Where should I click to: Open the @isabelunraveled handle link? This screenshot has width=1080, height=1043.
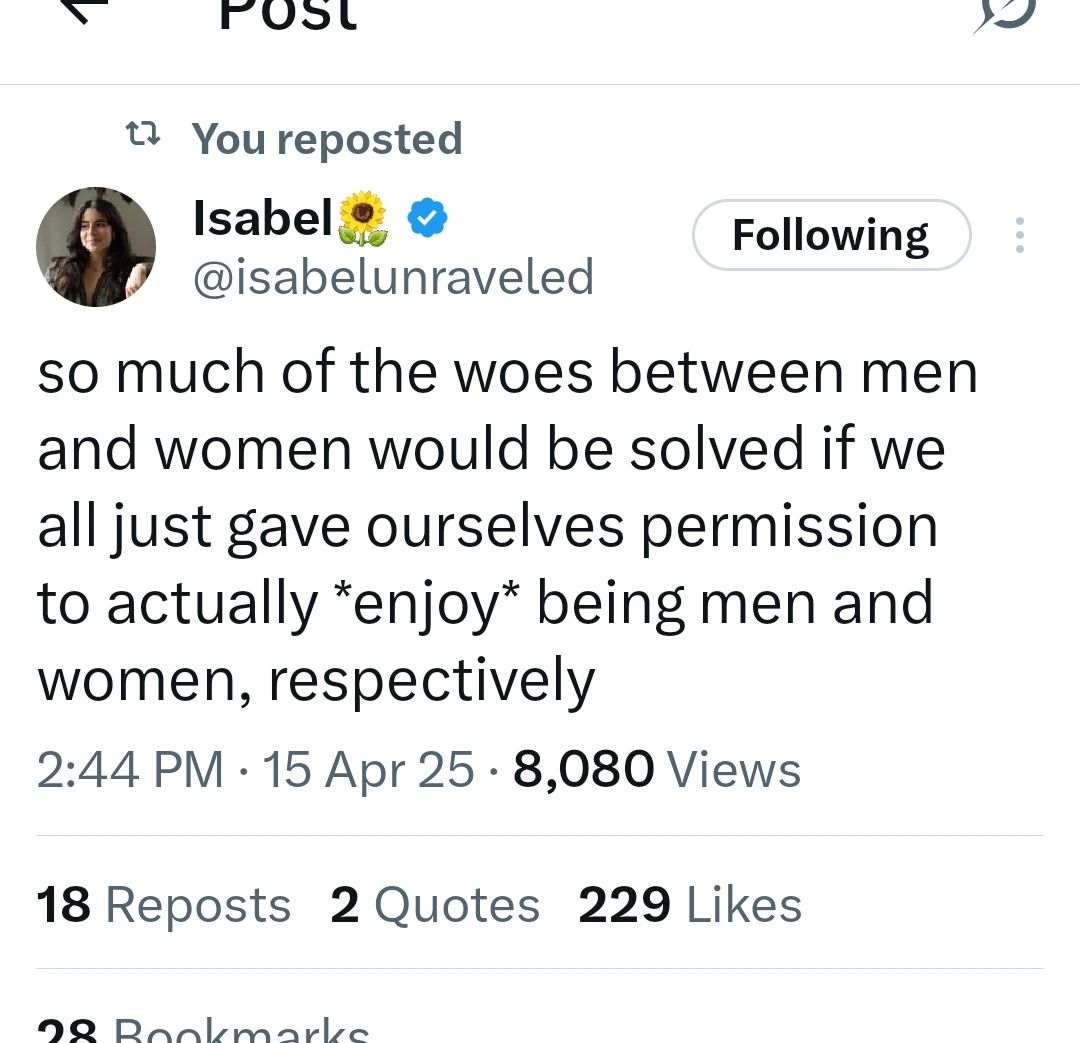pos(393,276)
